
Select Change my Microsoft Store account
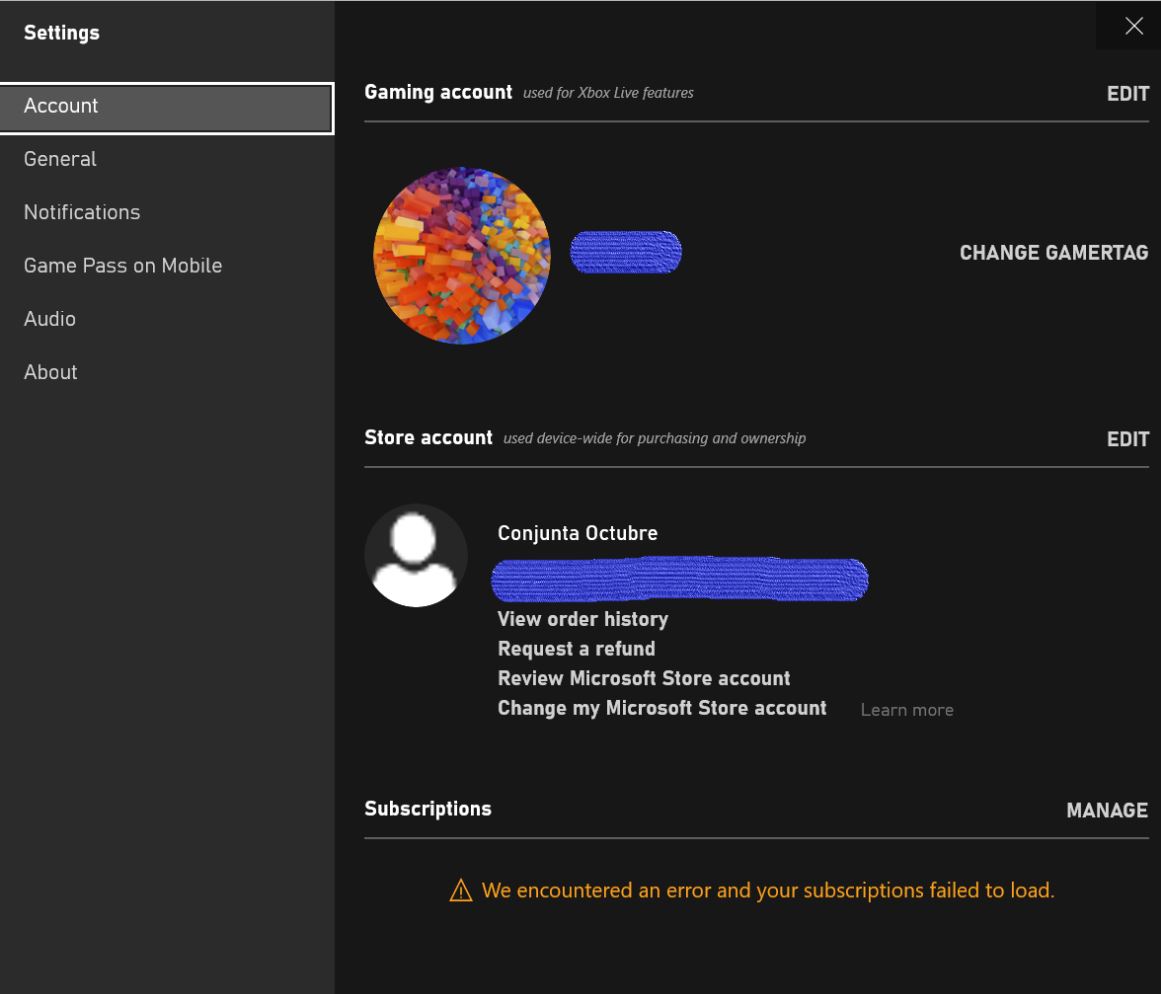tap(661, 708)
